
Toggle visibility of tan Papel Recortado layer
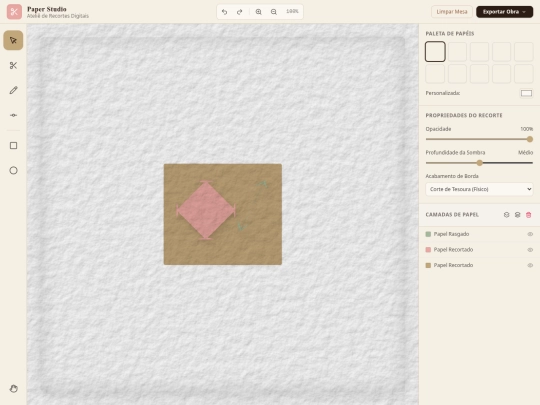530,265
